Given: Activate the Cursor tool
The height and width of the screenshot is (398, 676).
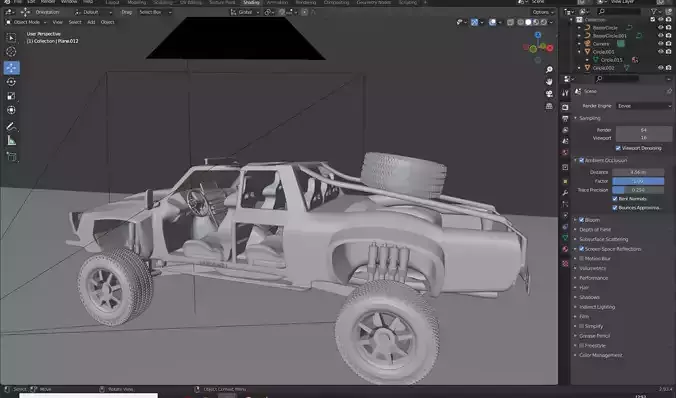Looking at the screenshot, I should pyautogui.click(x=12, y=52).
